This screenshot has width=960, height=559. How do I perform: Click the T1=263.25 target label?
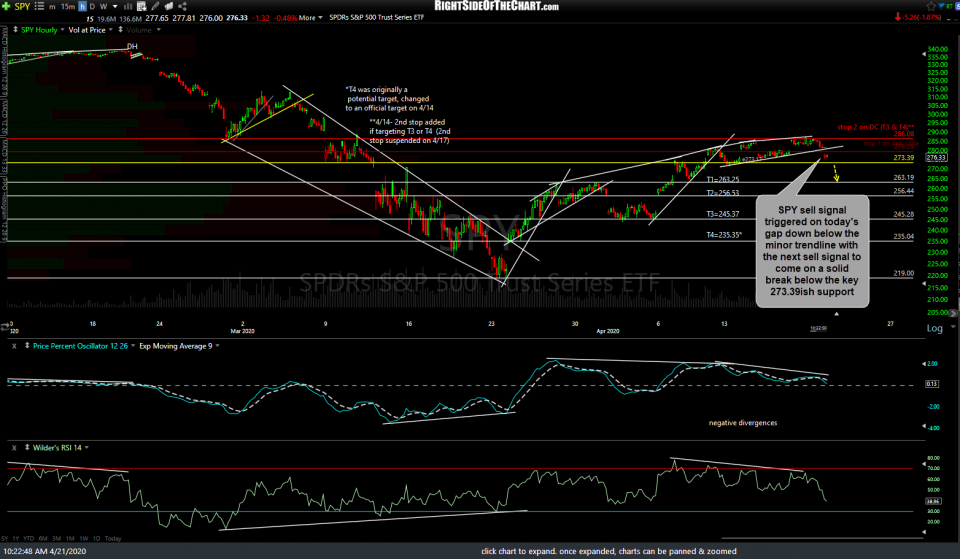(722, 180)
